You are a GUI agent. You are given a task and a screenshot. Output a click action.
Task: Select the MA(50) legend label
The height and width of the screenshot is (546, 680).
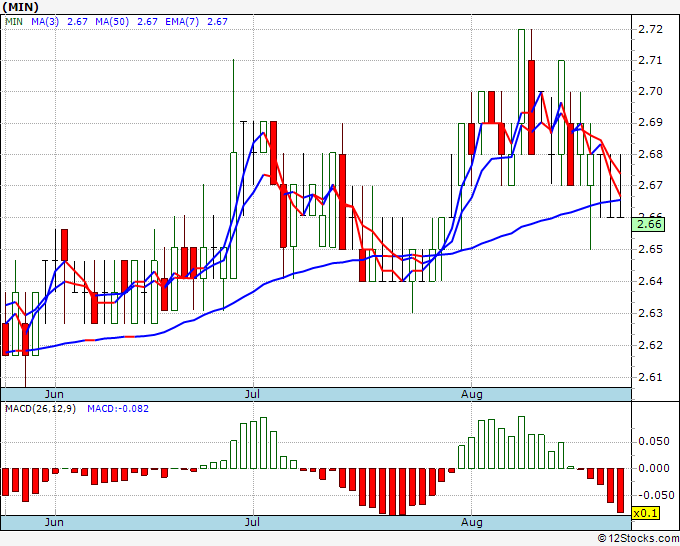(112, 22)
